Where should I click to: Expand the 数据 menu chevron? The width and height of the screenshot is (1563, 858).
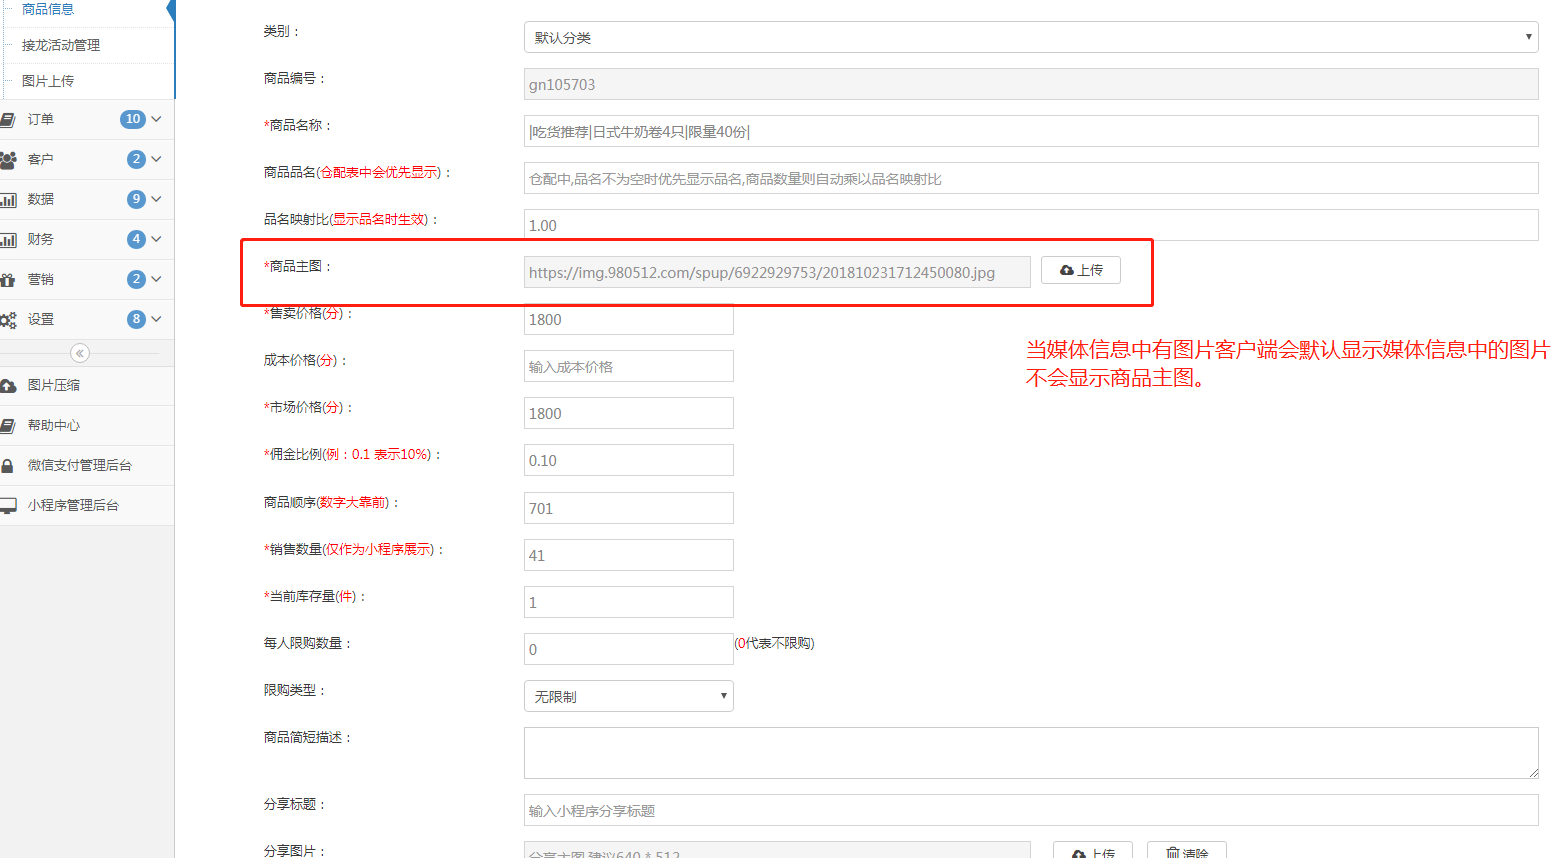[156, 199]
